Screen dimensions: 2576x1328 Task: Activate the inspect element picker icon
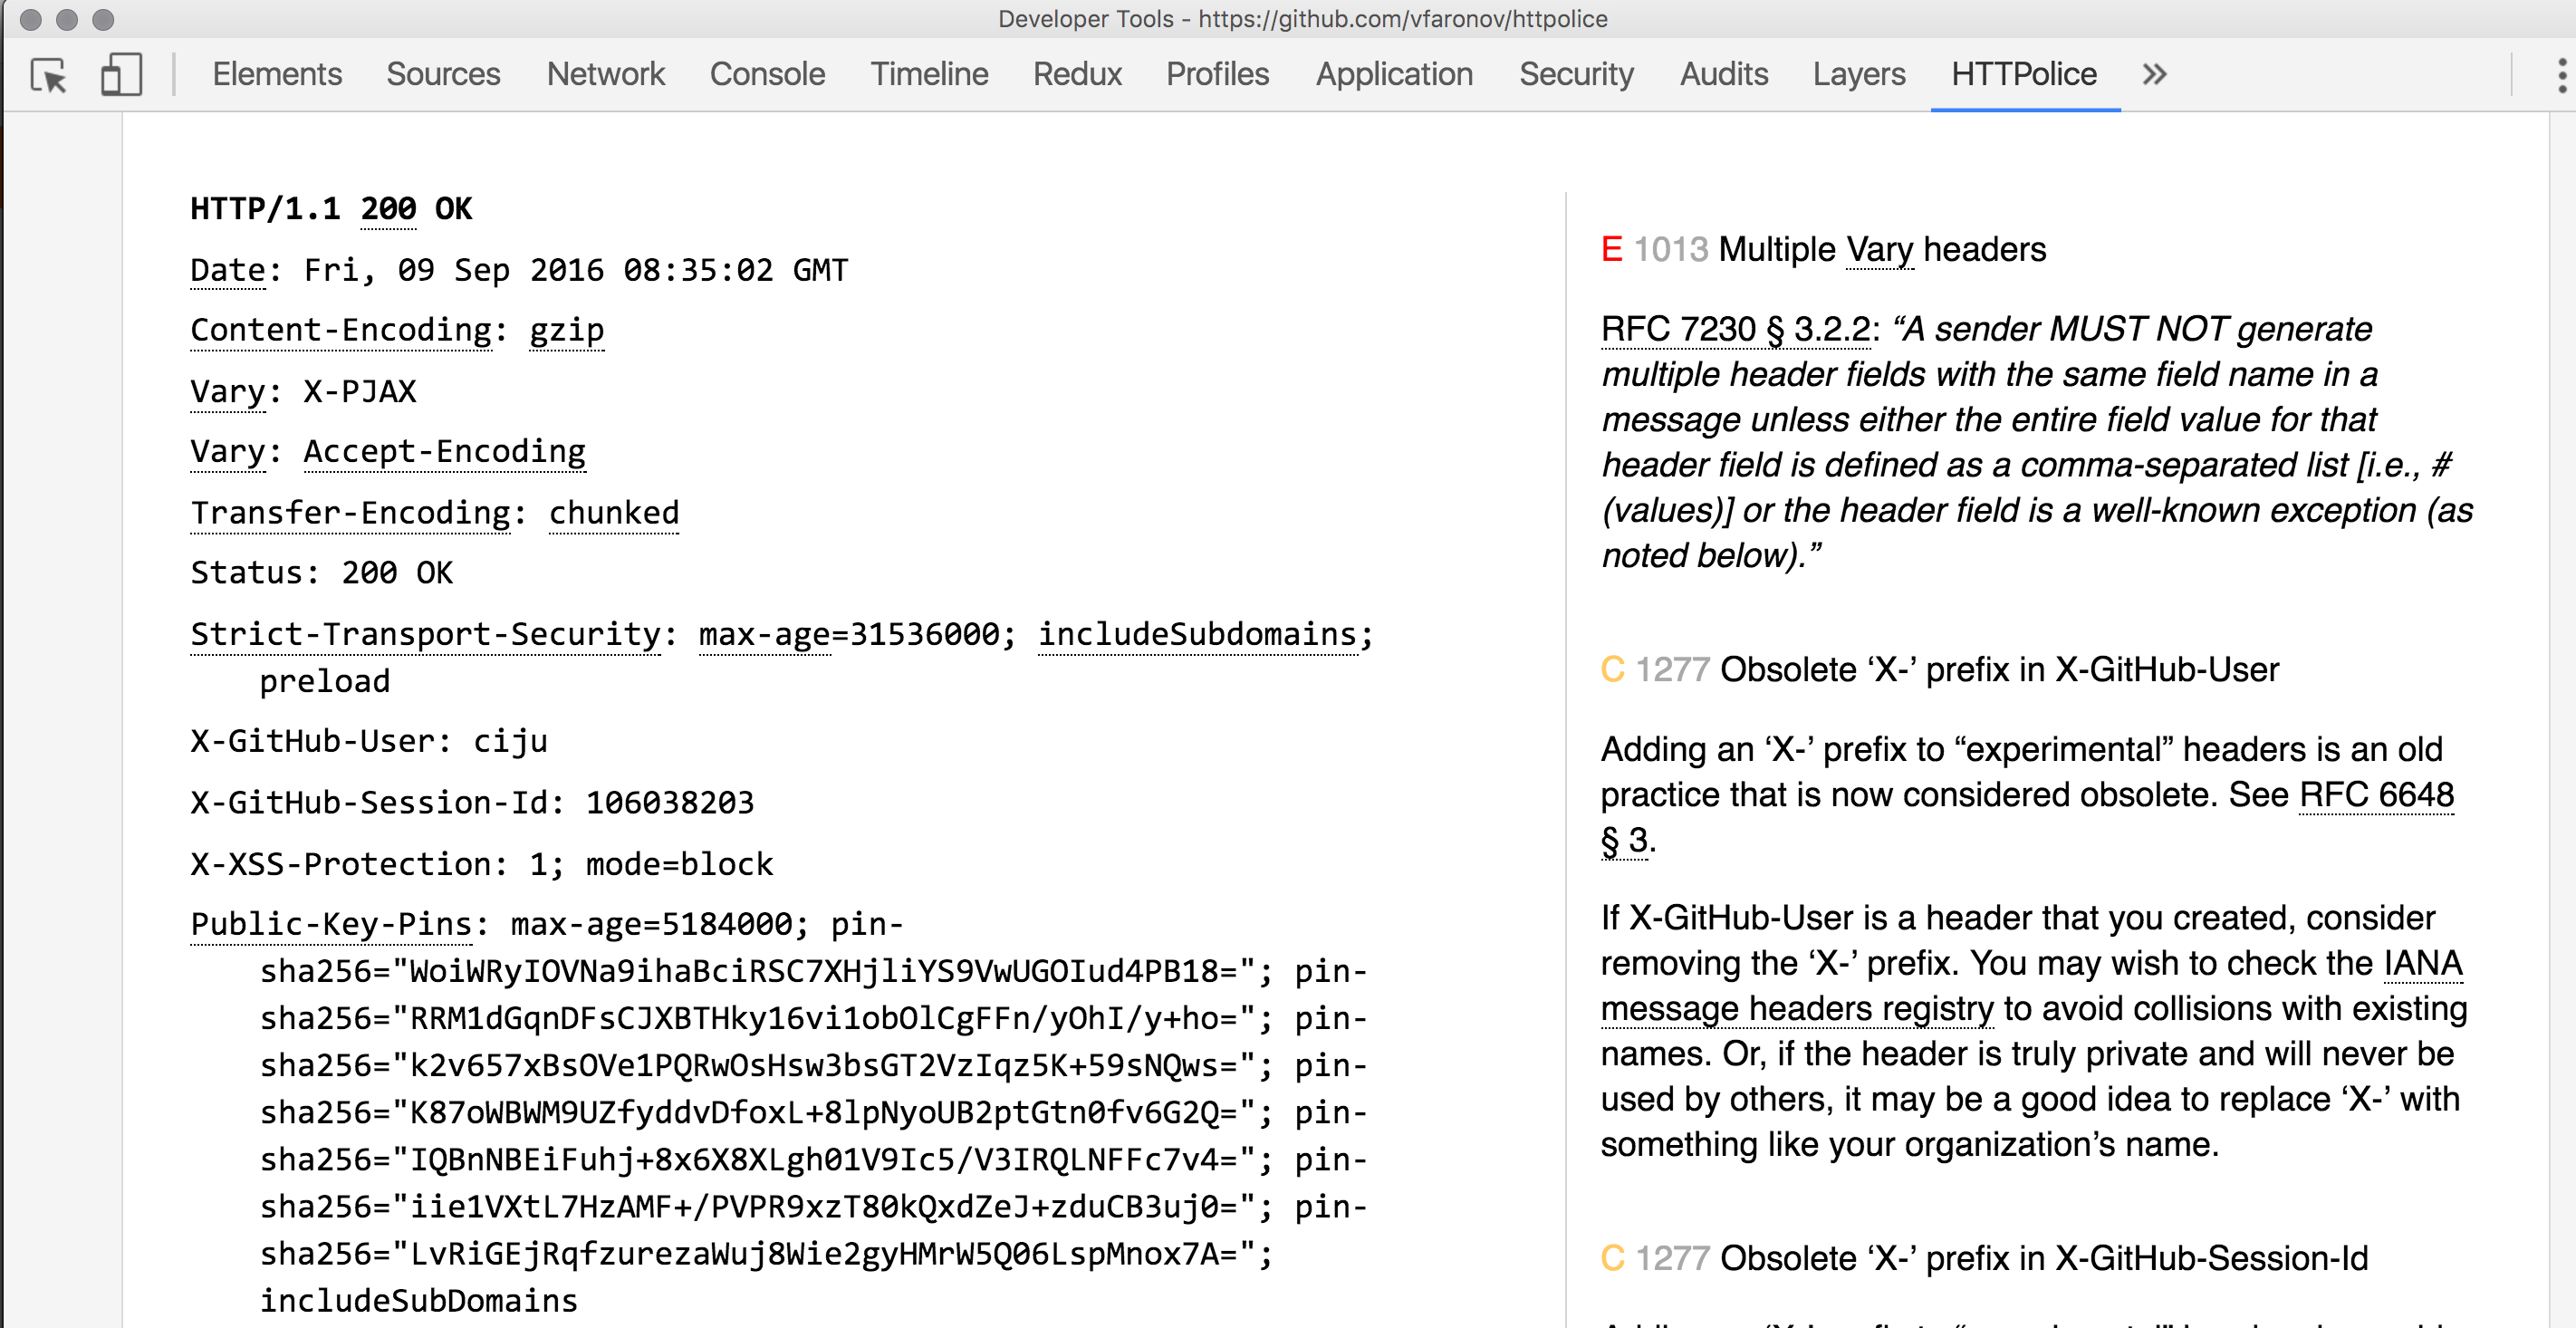pos(48,75)
